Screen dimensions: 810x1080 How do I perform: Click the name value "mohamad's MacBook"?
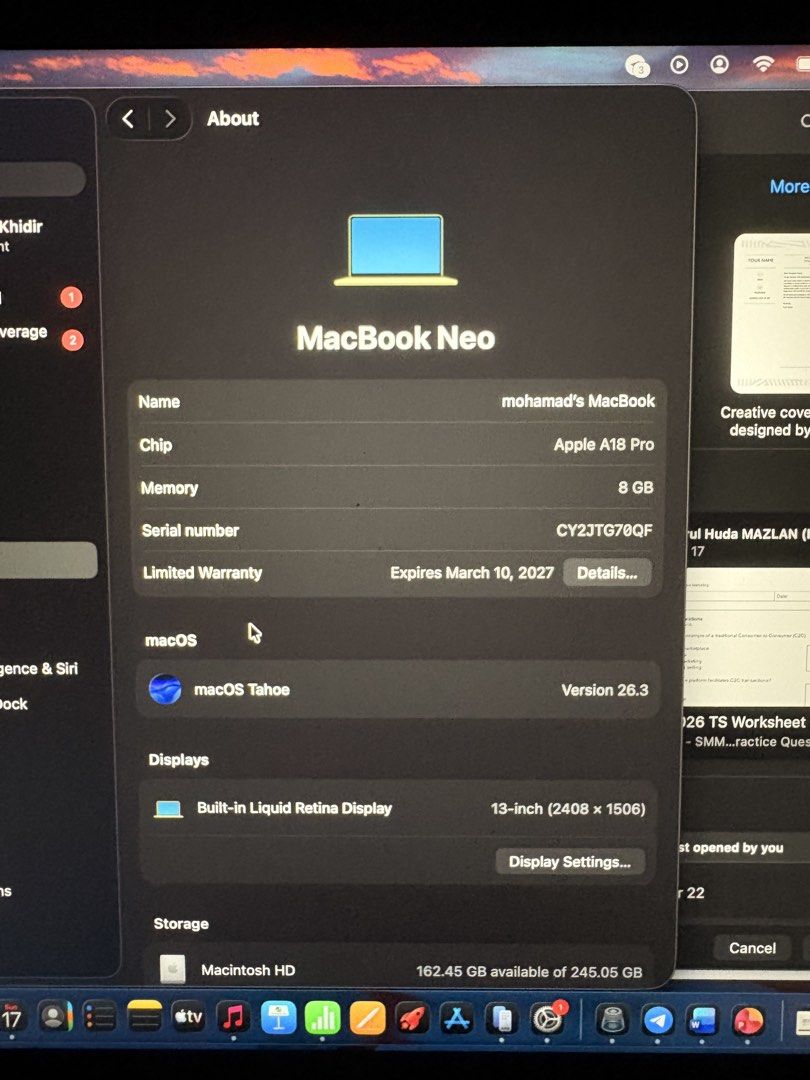coord(578,401)
